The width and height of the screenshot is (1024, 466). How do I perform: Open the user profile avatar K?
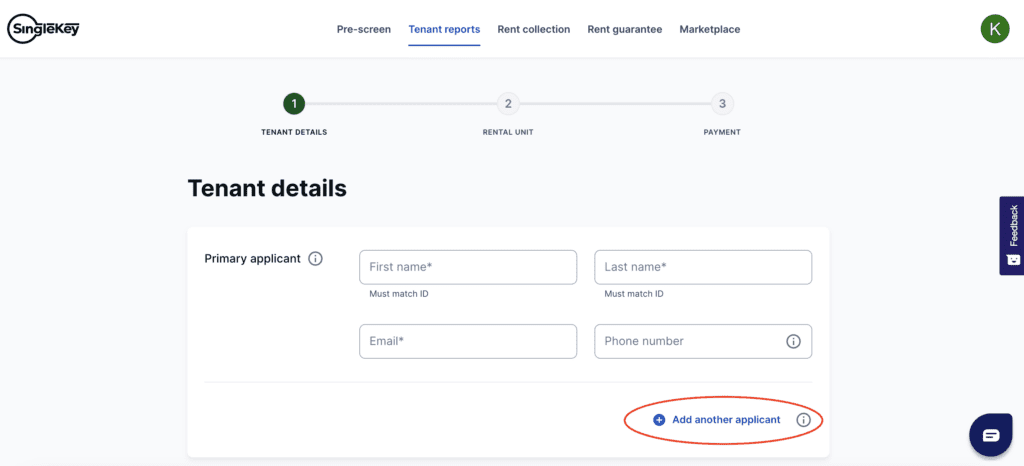[x=994, y=29]
